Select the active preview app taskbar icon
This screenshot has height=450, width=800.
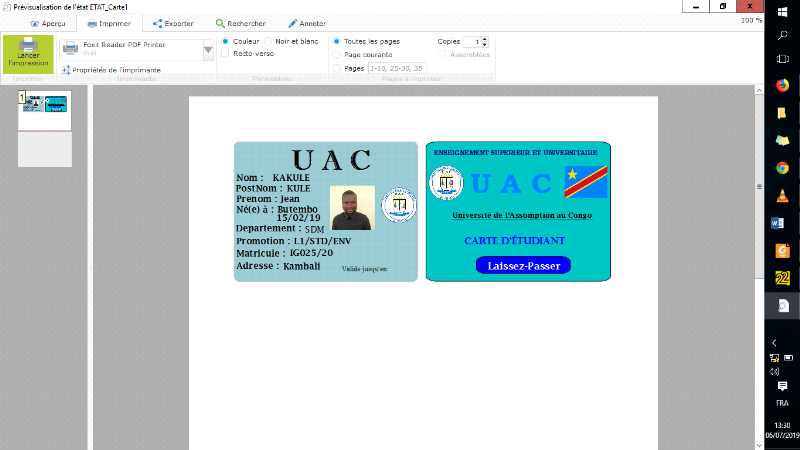782,306
